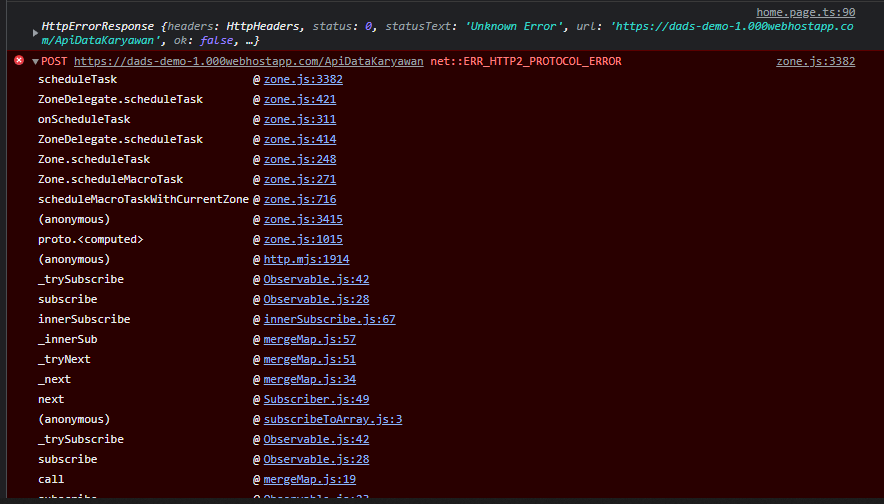The width and height of the screenshot is (884, 504).
Task: Click the onScheduleTask function name
Action: point(84,120)
